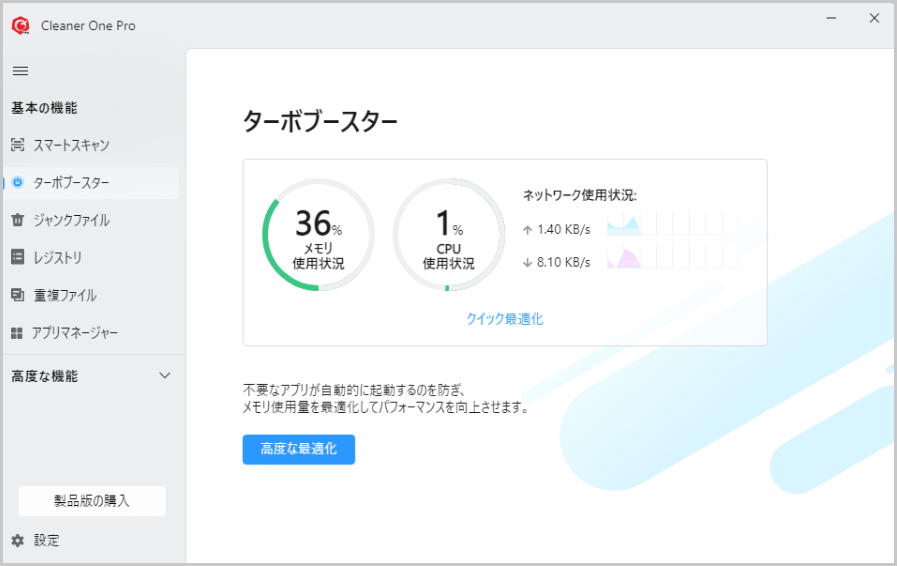The width and height of the screenshot is (897, 566).
Task: Click the hamburger menu icon
Action: (x=20, y=70)
